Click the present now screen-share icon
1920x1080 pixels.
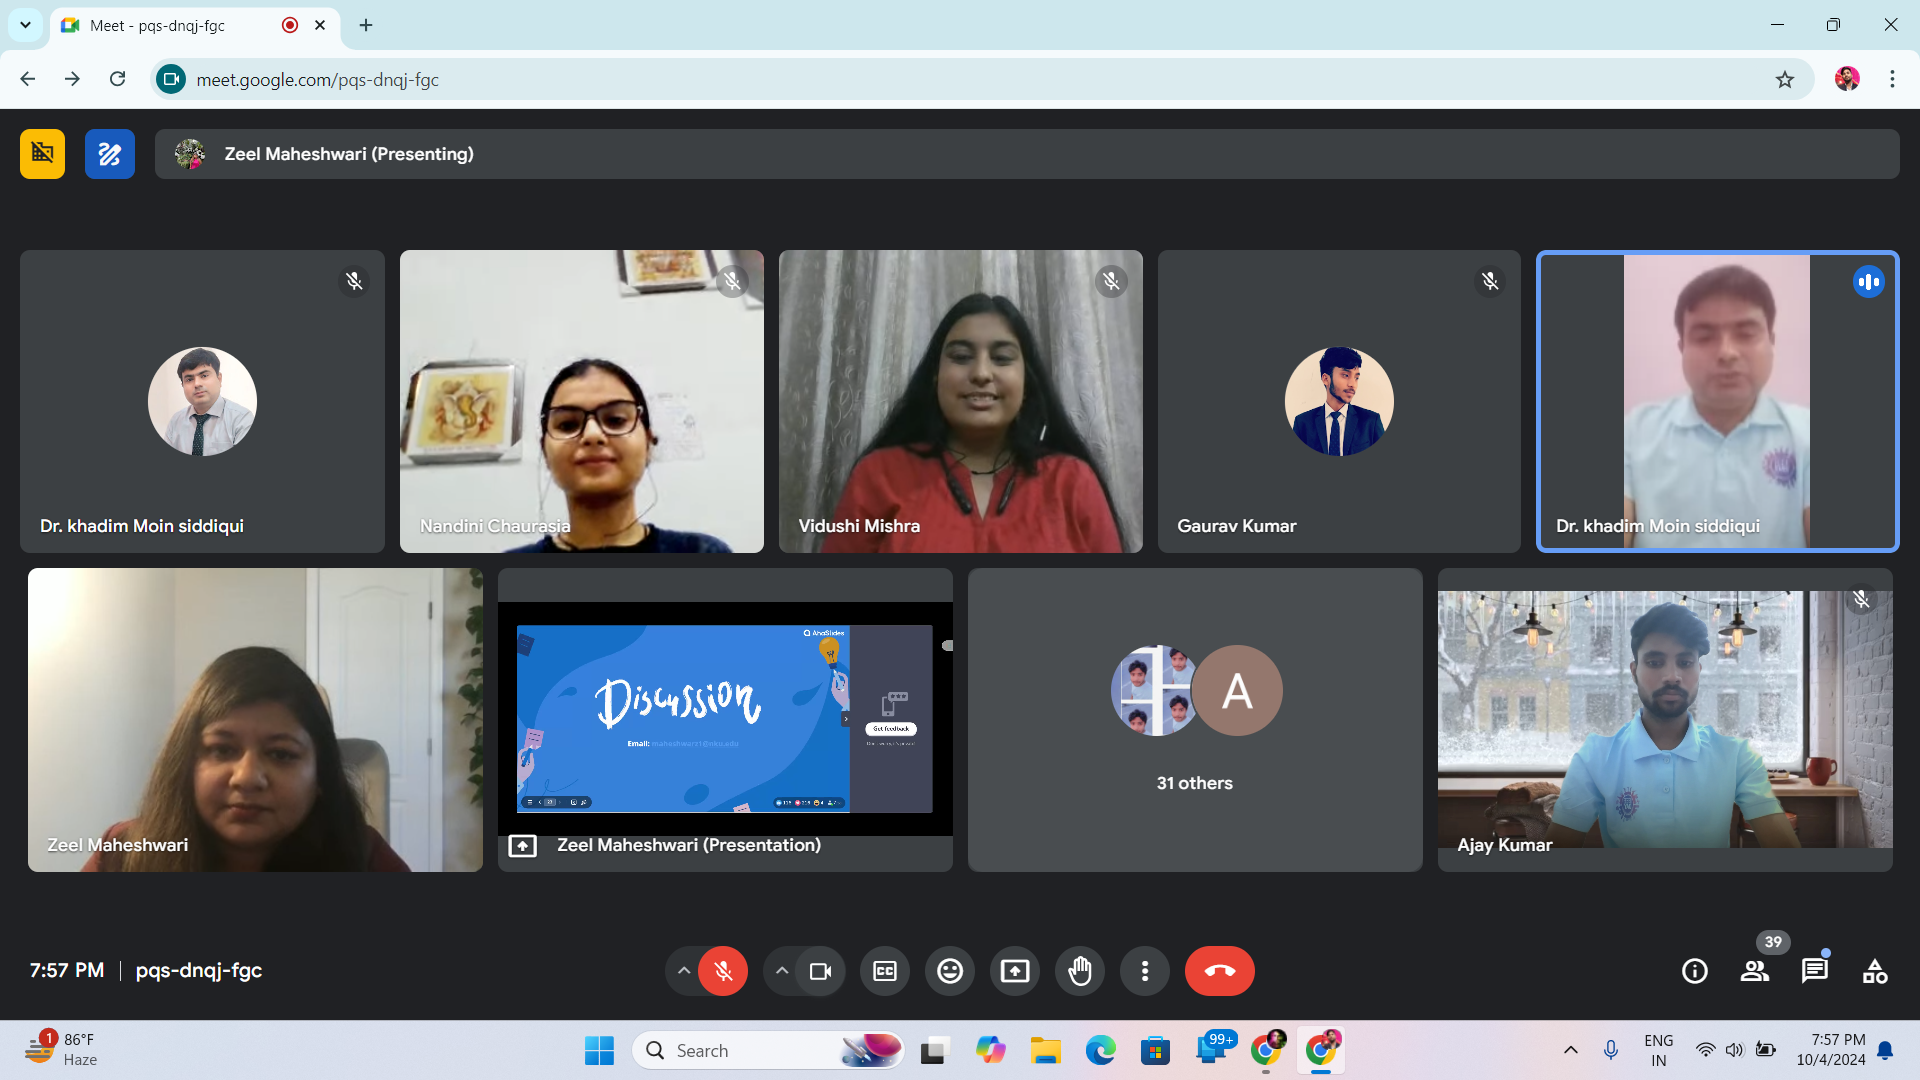click(x=1015, y=971)
